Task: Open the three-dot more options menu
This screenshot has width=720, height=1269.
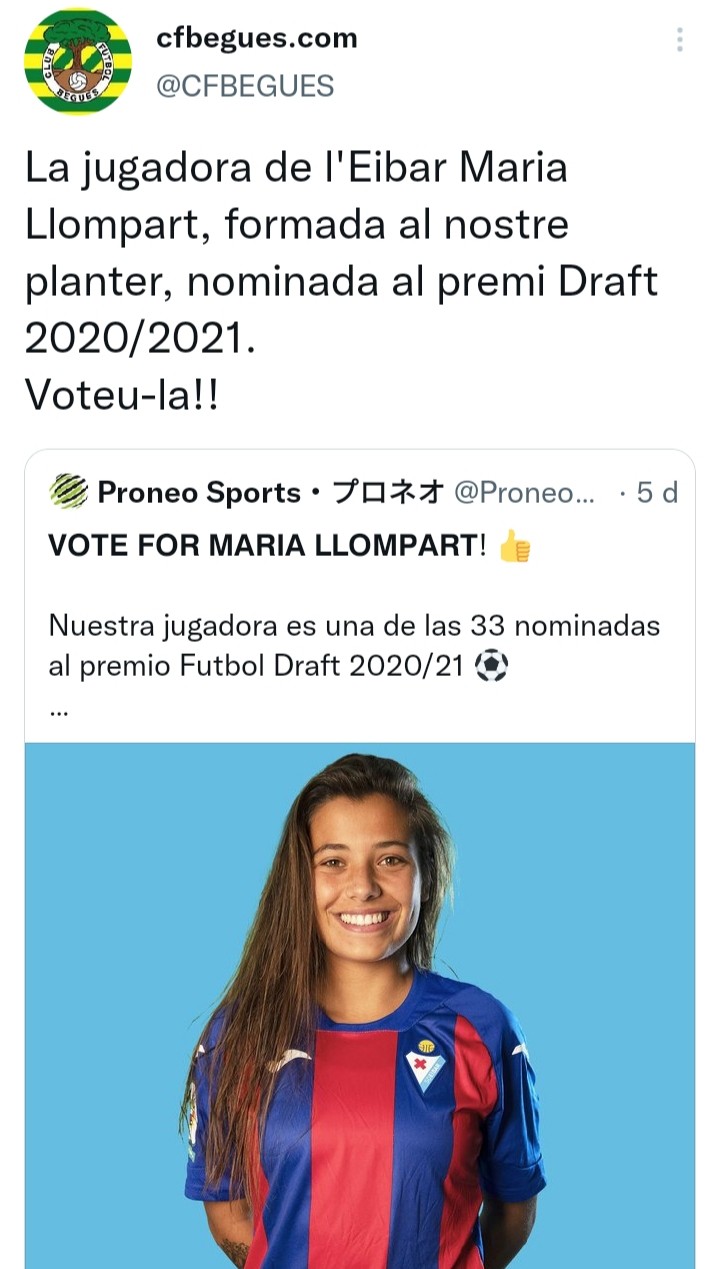Action: [x=680, y=40]
